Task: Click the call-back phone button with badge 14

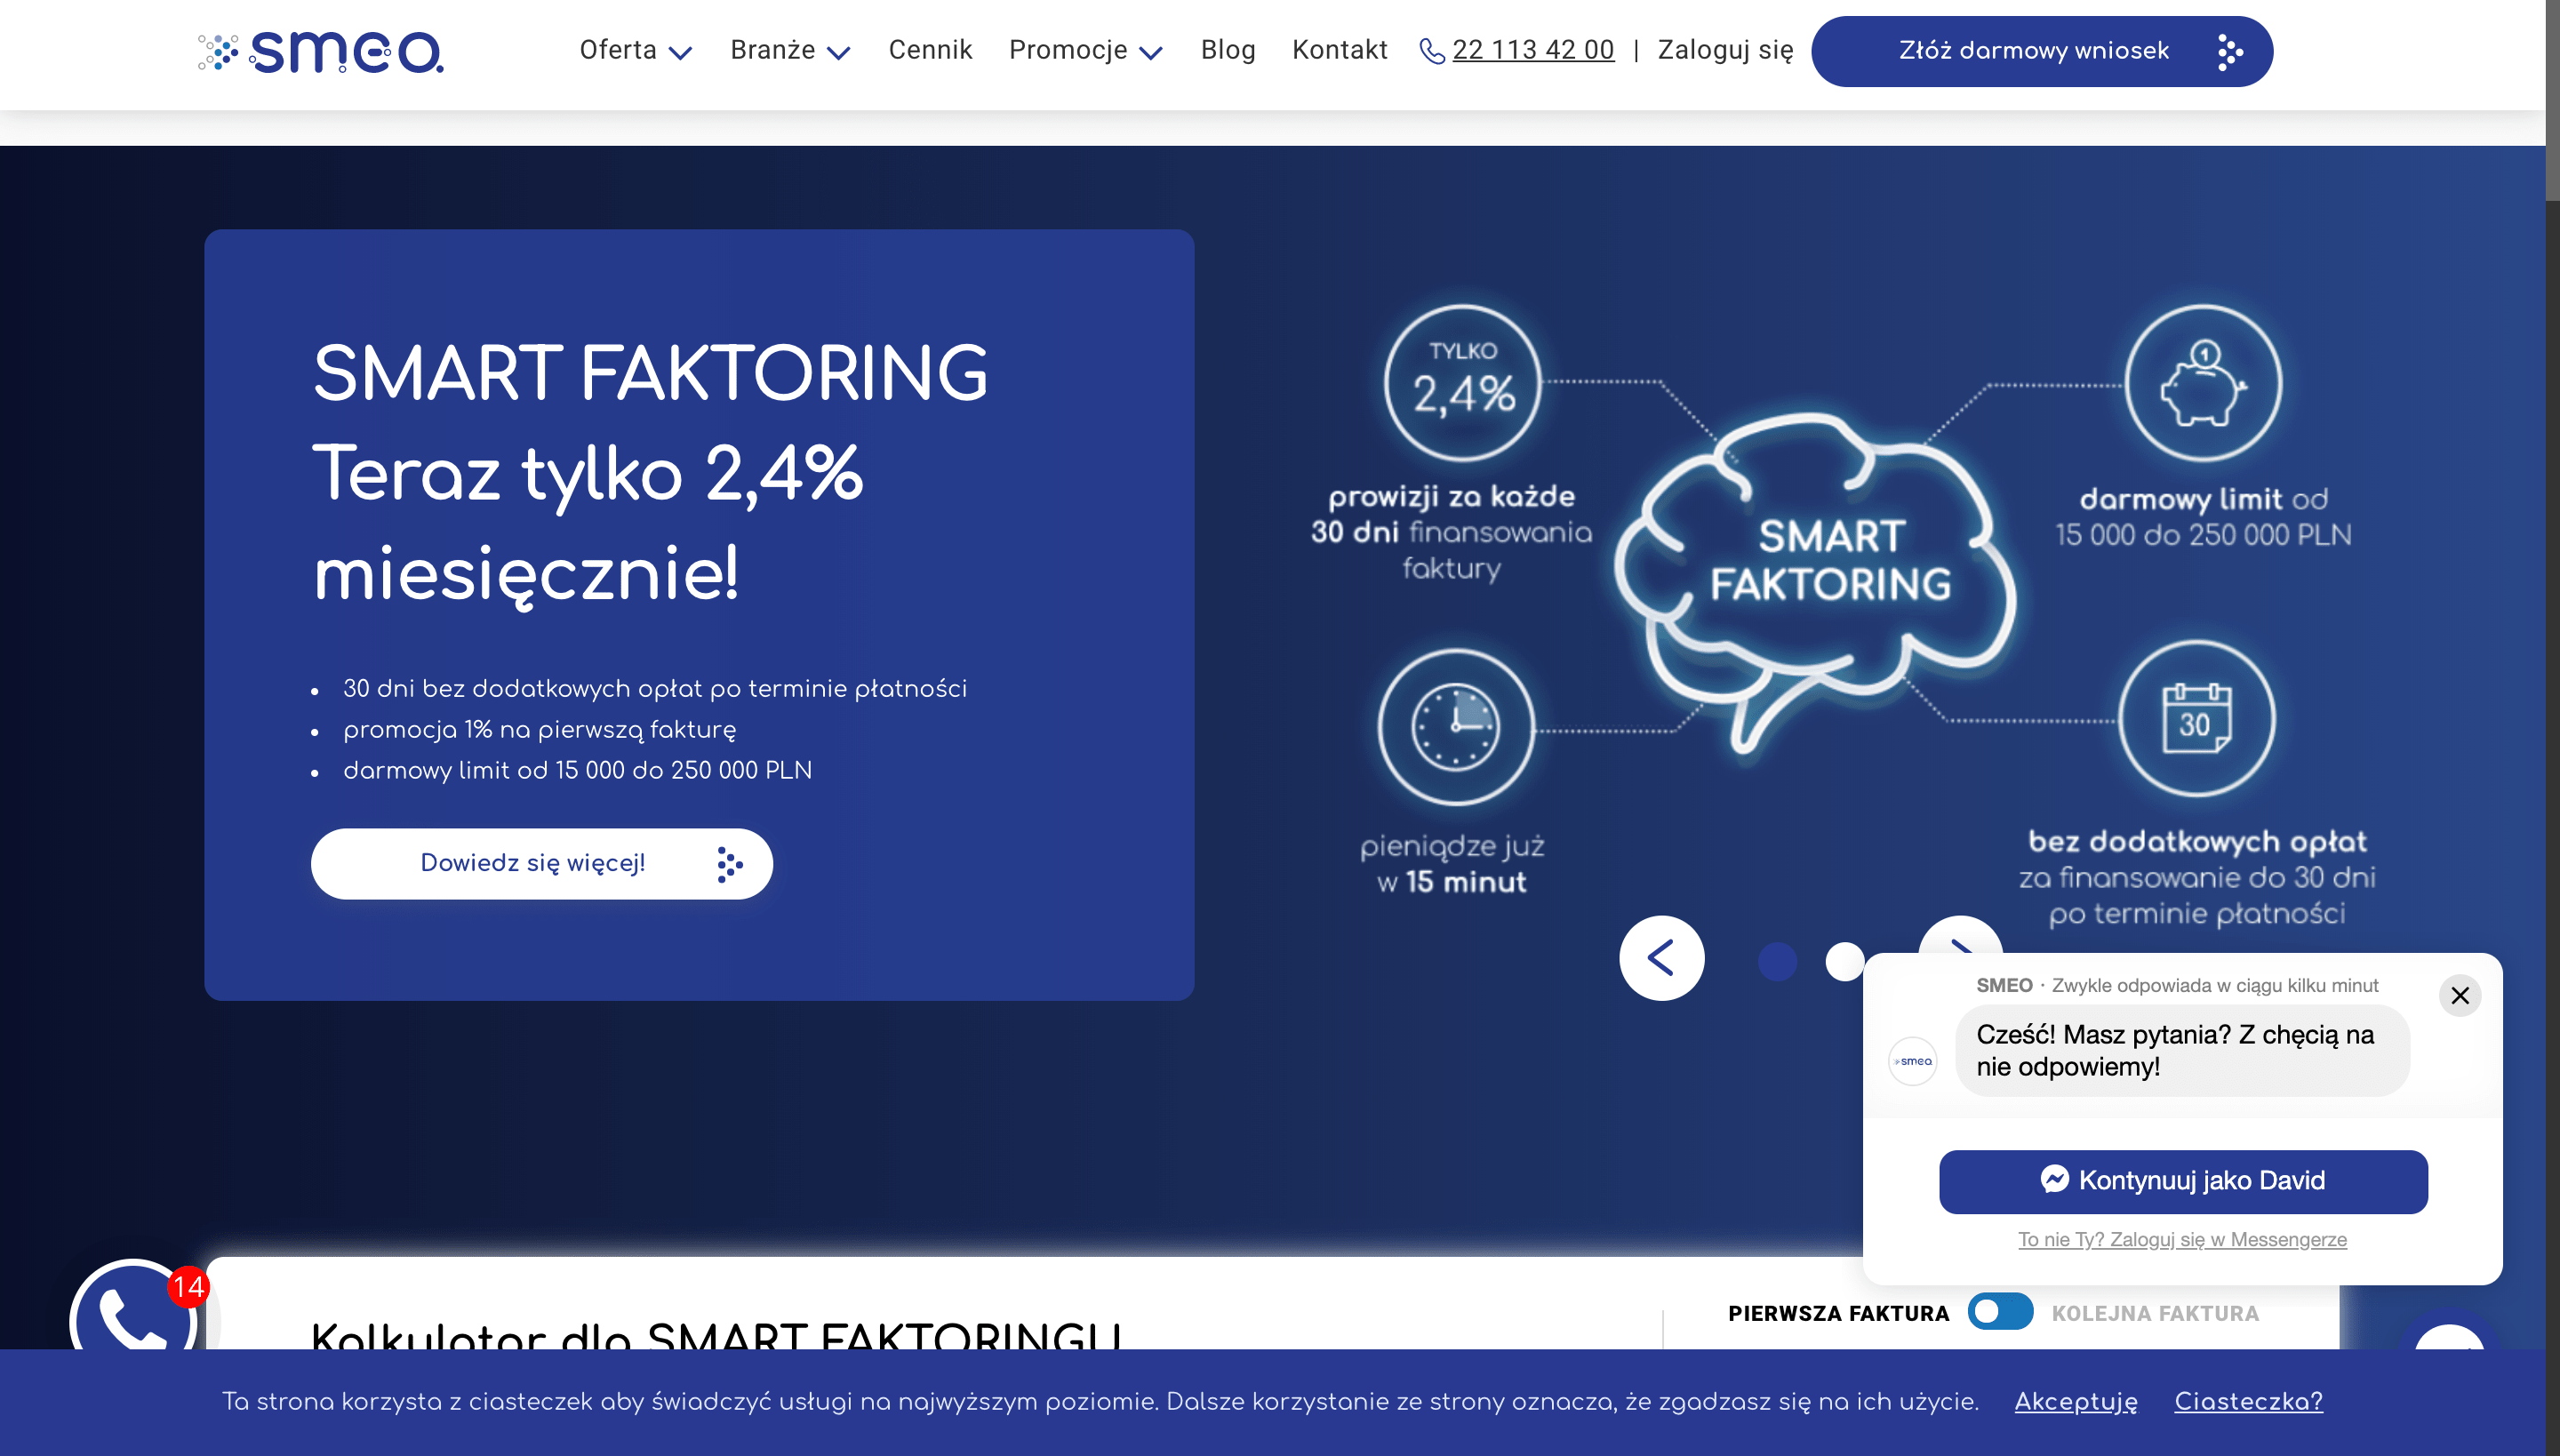Action: tap(134, 1310)
